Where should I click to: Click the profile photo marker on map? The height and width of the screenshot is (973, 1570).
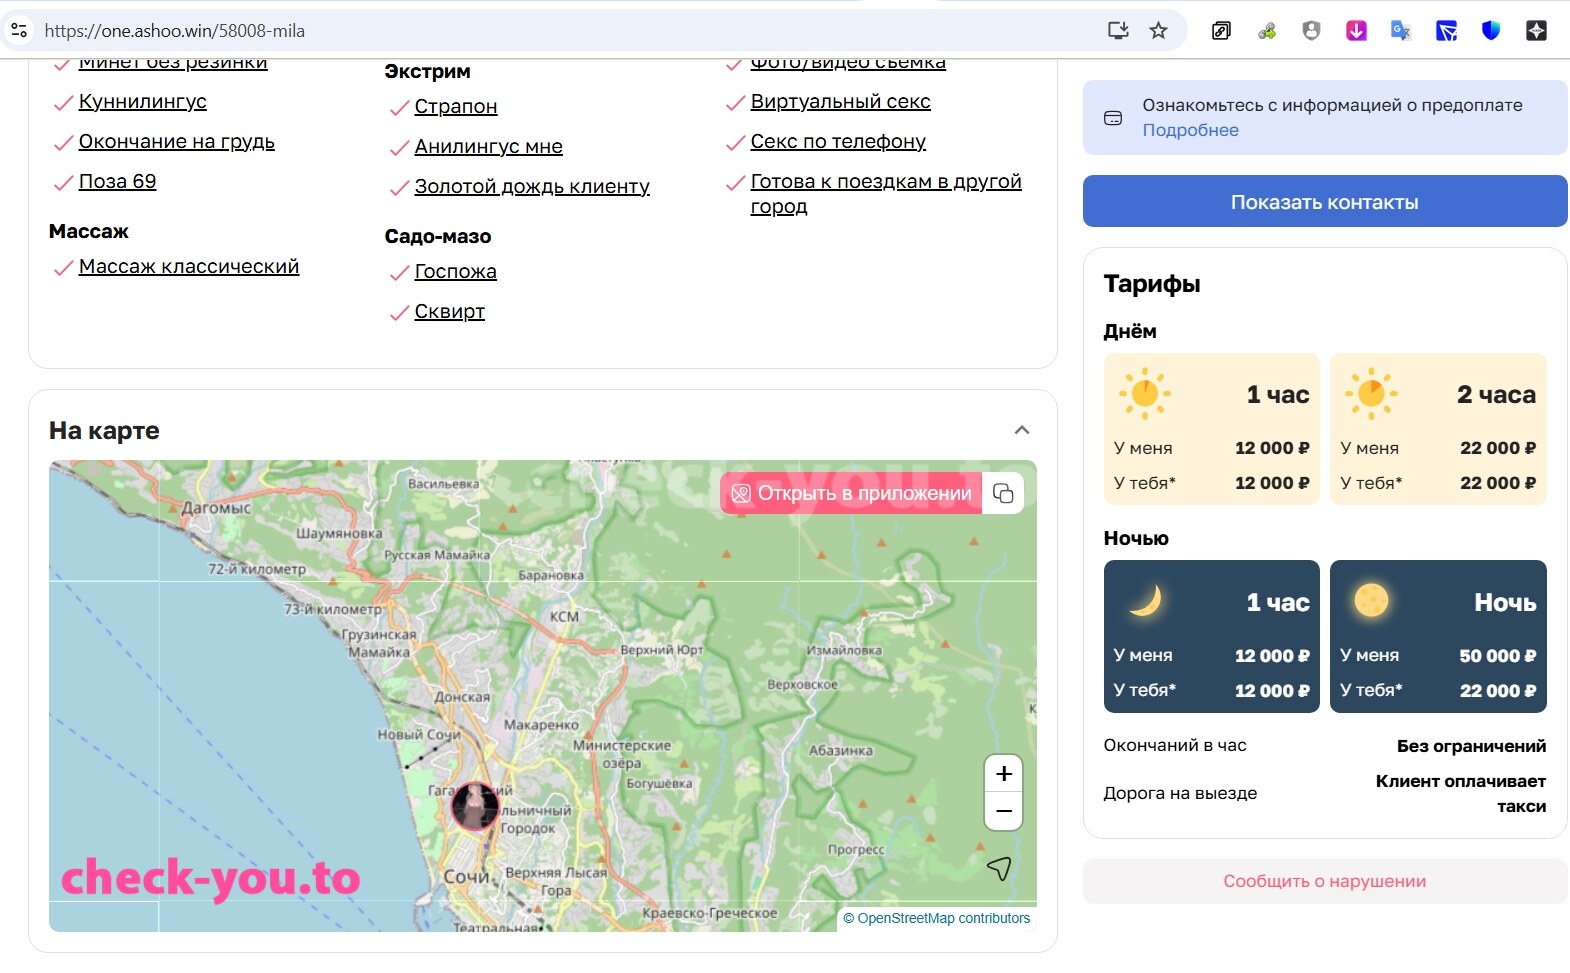click(475, 806)
